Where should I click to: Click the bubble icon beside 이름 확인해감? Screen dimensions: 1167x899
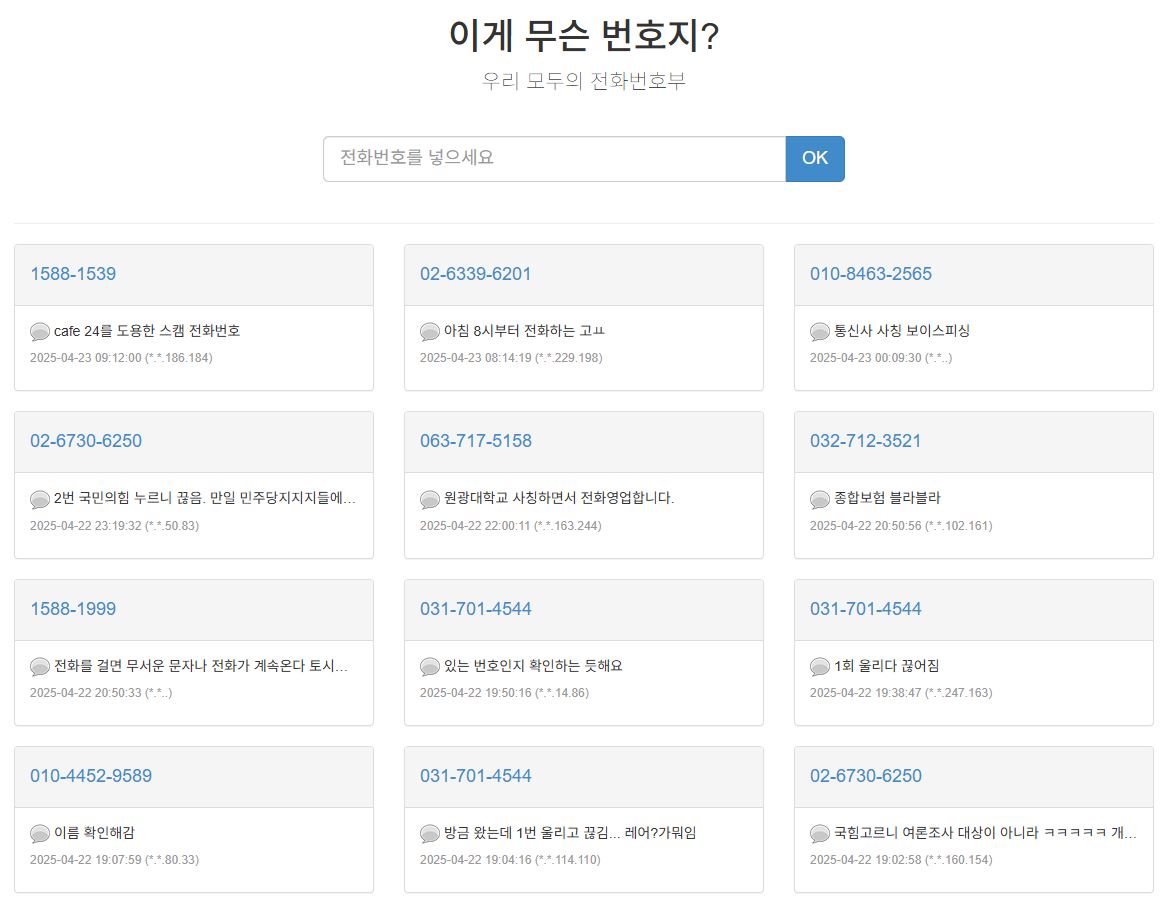click(x=39, y=834)
